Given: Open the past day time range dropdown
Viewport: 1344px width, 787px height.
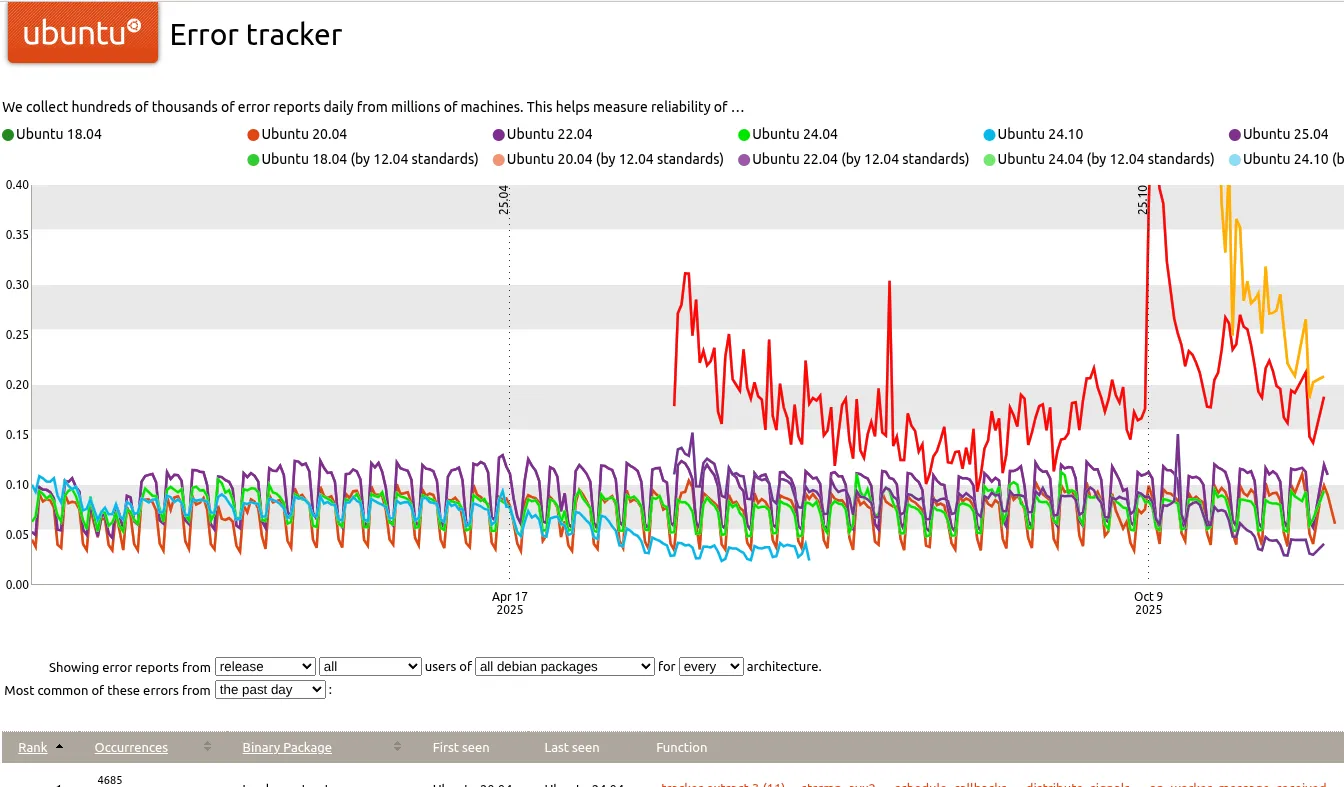Looking at the screenshot, I should [270, 689].
